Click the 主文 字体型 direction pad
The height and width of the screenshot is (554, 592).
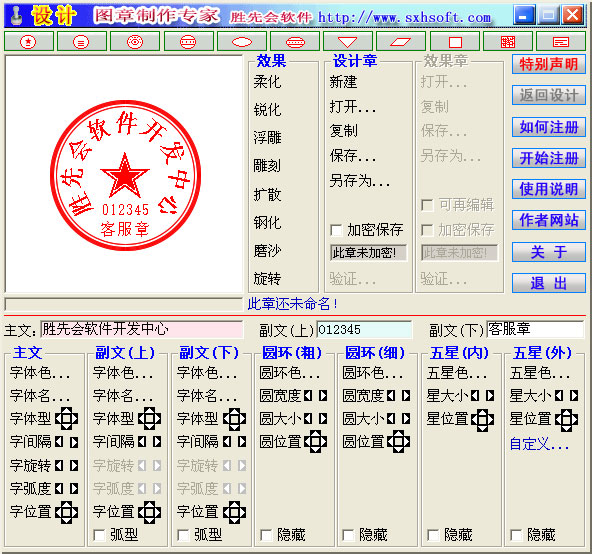tap(66, 418)
